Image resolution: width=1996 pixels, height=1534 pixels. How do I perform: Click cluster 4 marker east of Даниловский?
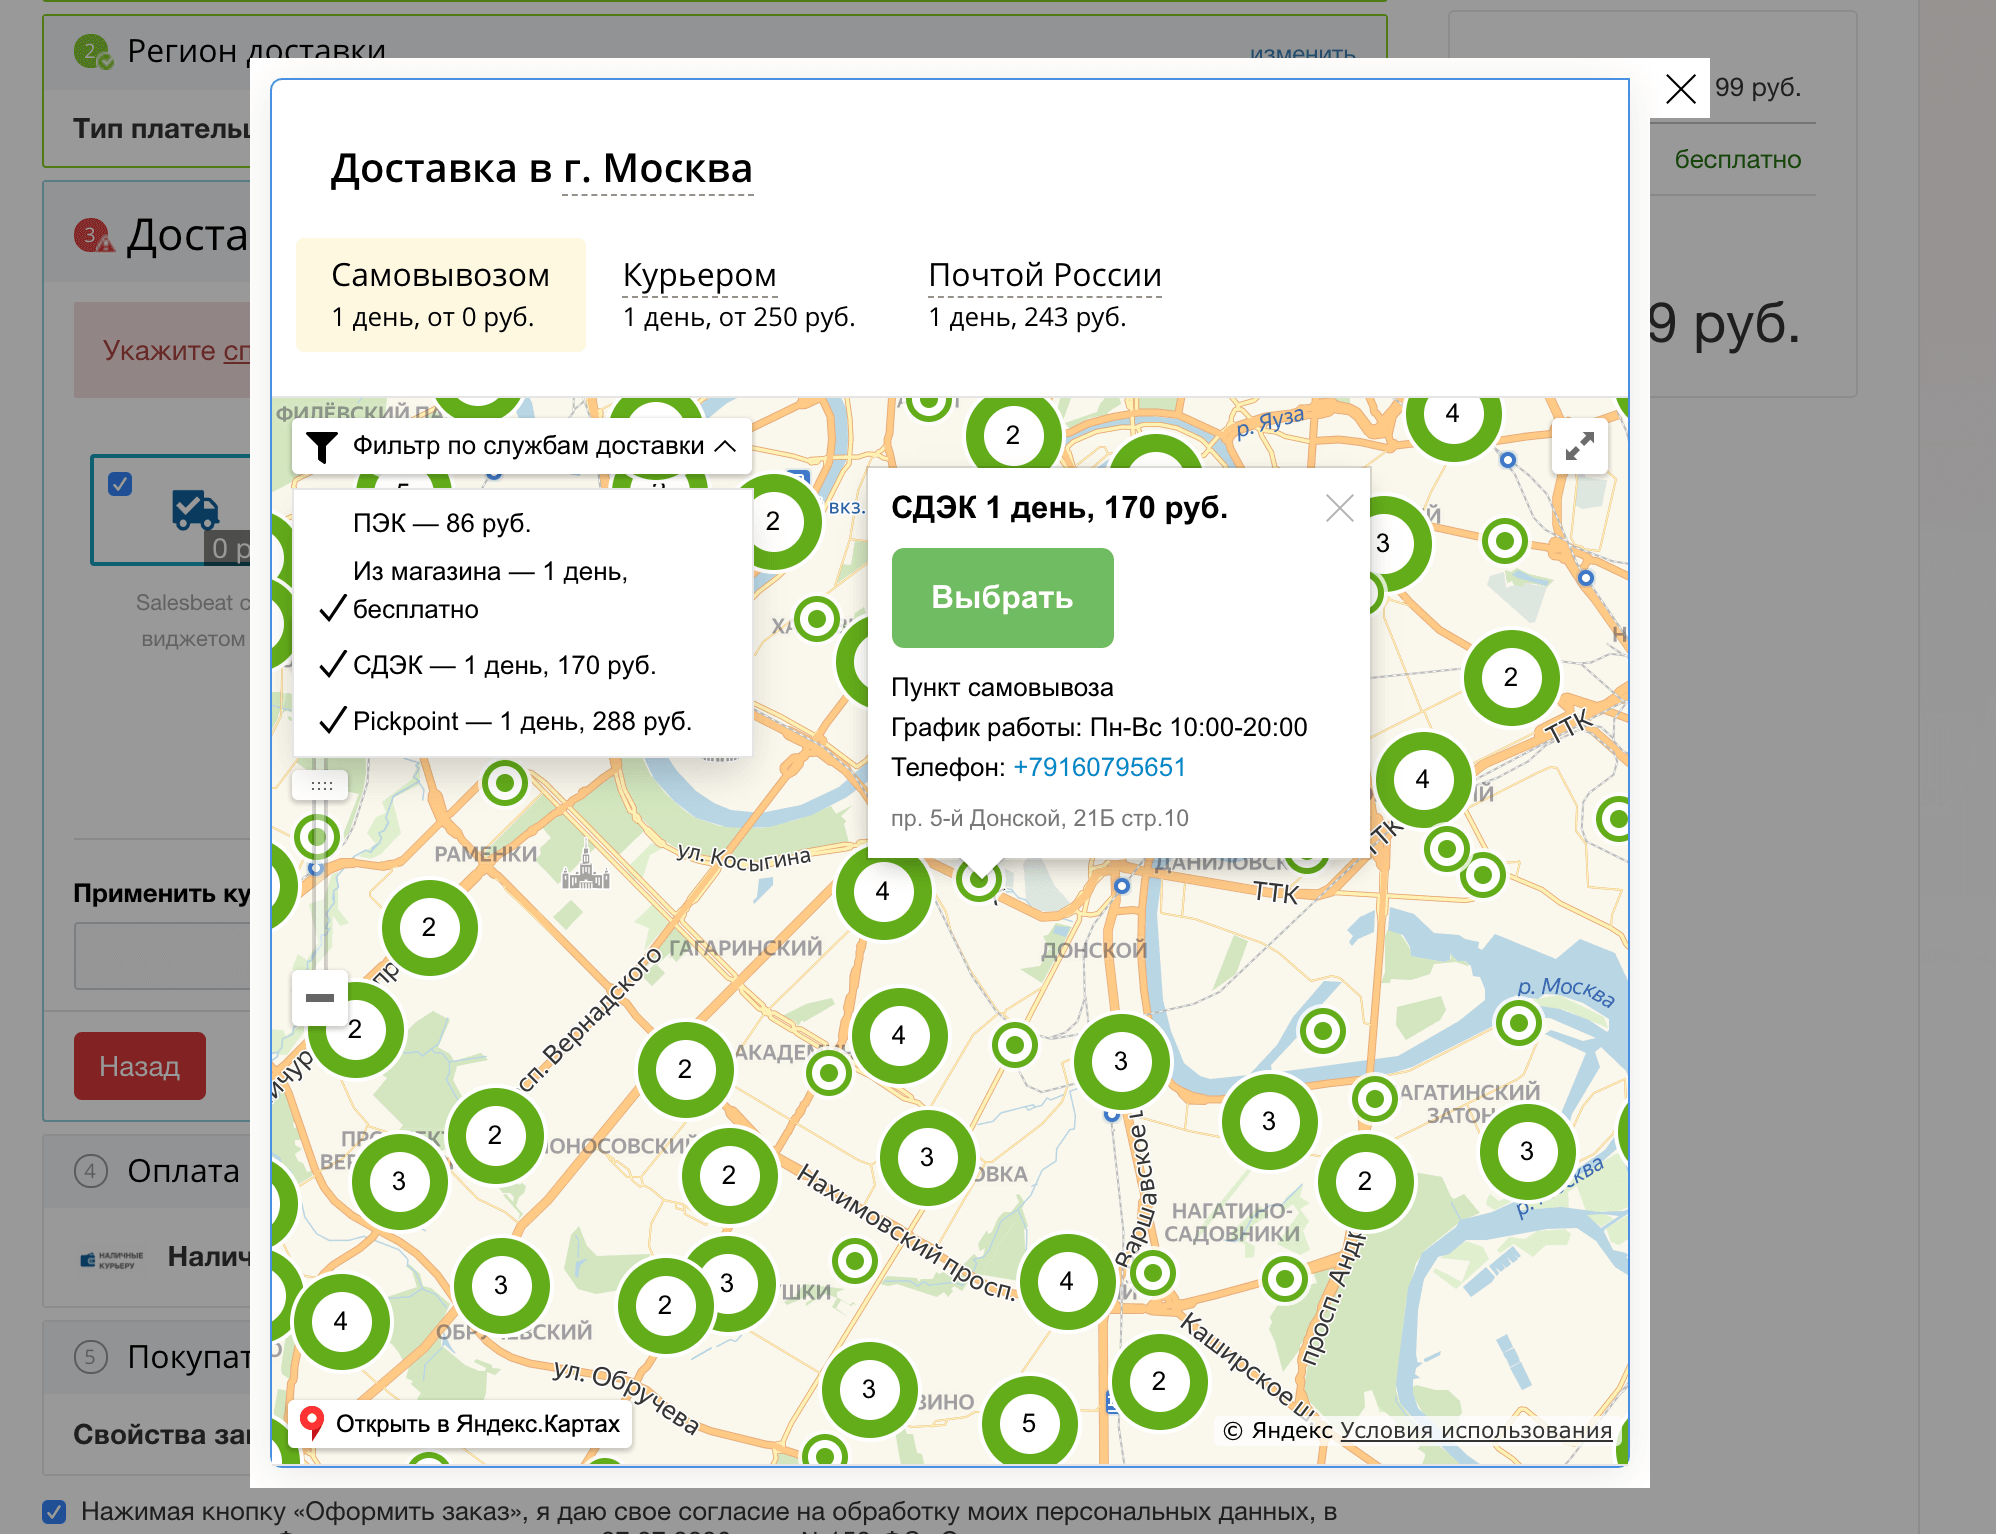point(1423,779)
